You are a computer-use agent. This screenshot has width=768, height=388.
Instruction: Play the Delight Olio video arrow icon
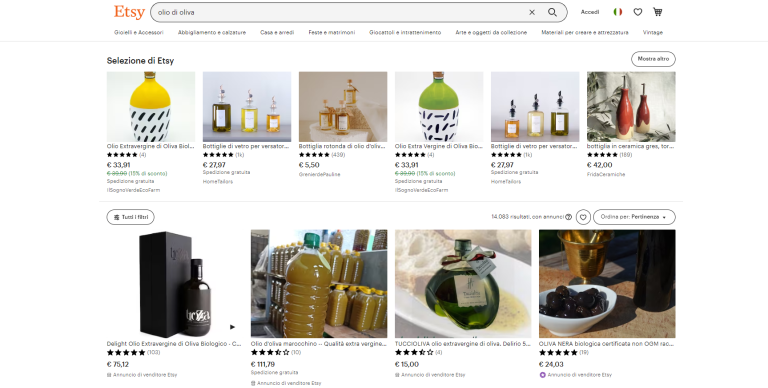tap(232, 327)
